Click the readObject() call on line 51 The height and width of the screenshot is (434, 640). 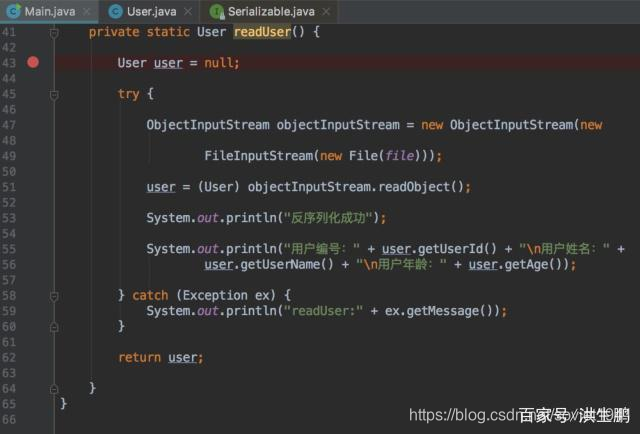(x=420, y=187)
